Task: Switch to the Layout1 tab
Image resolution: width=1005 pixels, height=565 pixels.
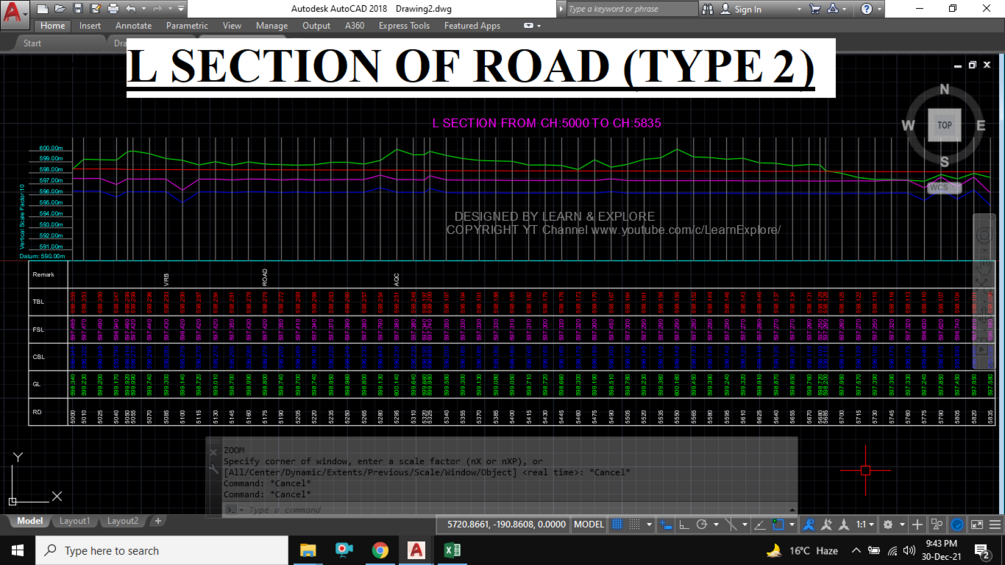Action: (74, 521)
